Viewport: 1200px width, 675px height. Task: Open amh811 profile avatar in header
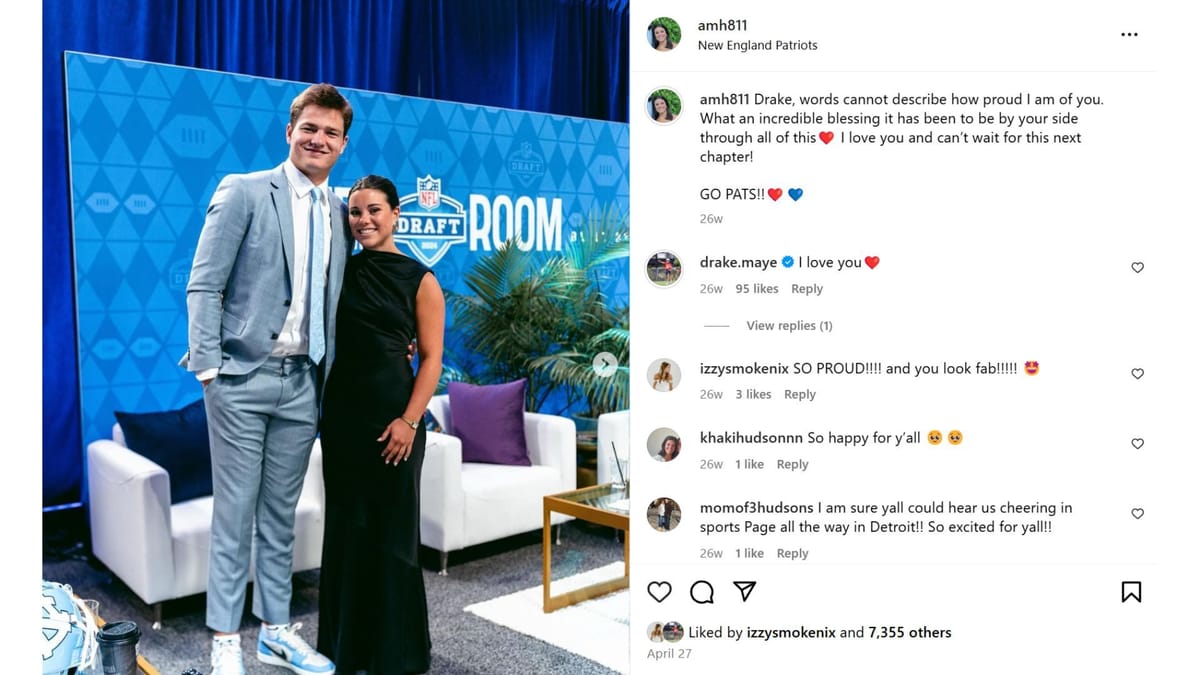coord(664,34)
